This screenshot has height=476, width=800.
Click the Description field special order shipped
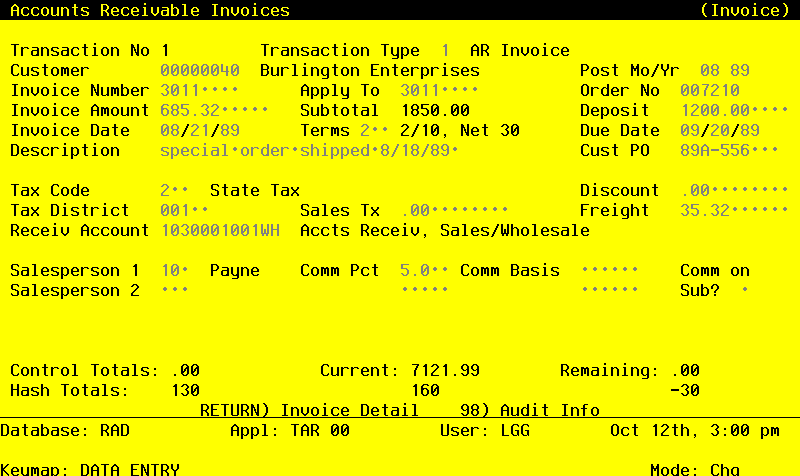tap(309, 151)
